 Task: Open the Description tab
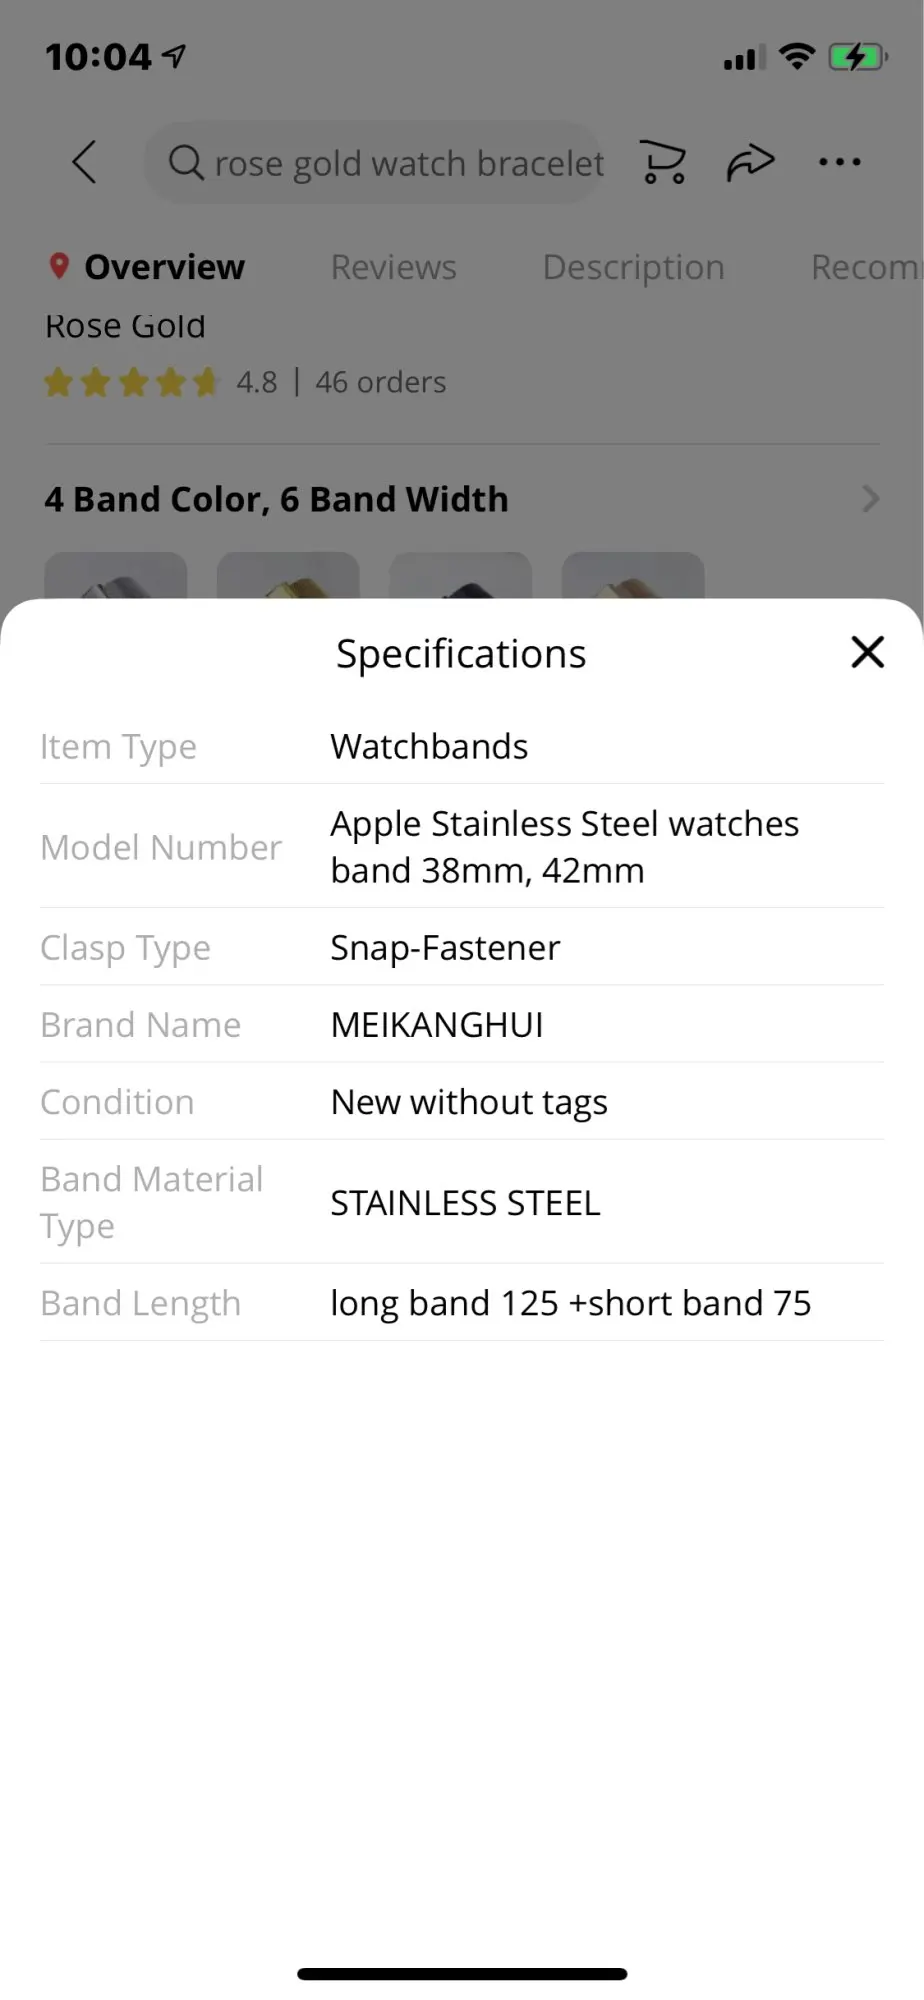point(633,267)
